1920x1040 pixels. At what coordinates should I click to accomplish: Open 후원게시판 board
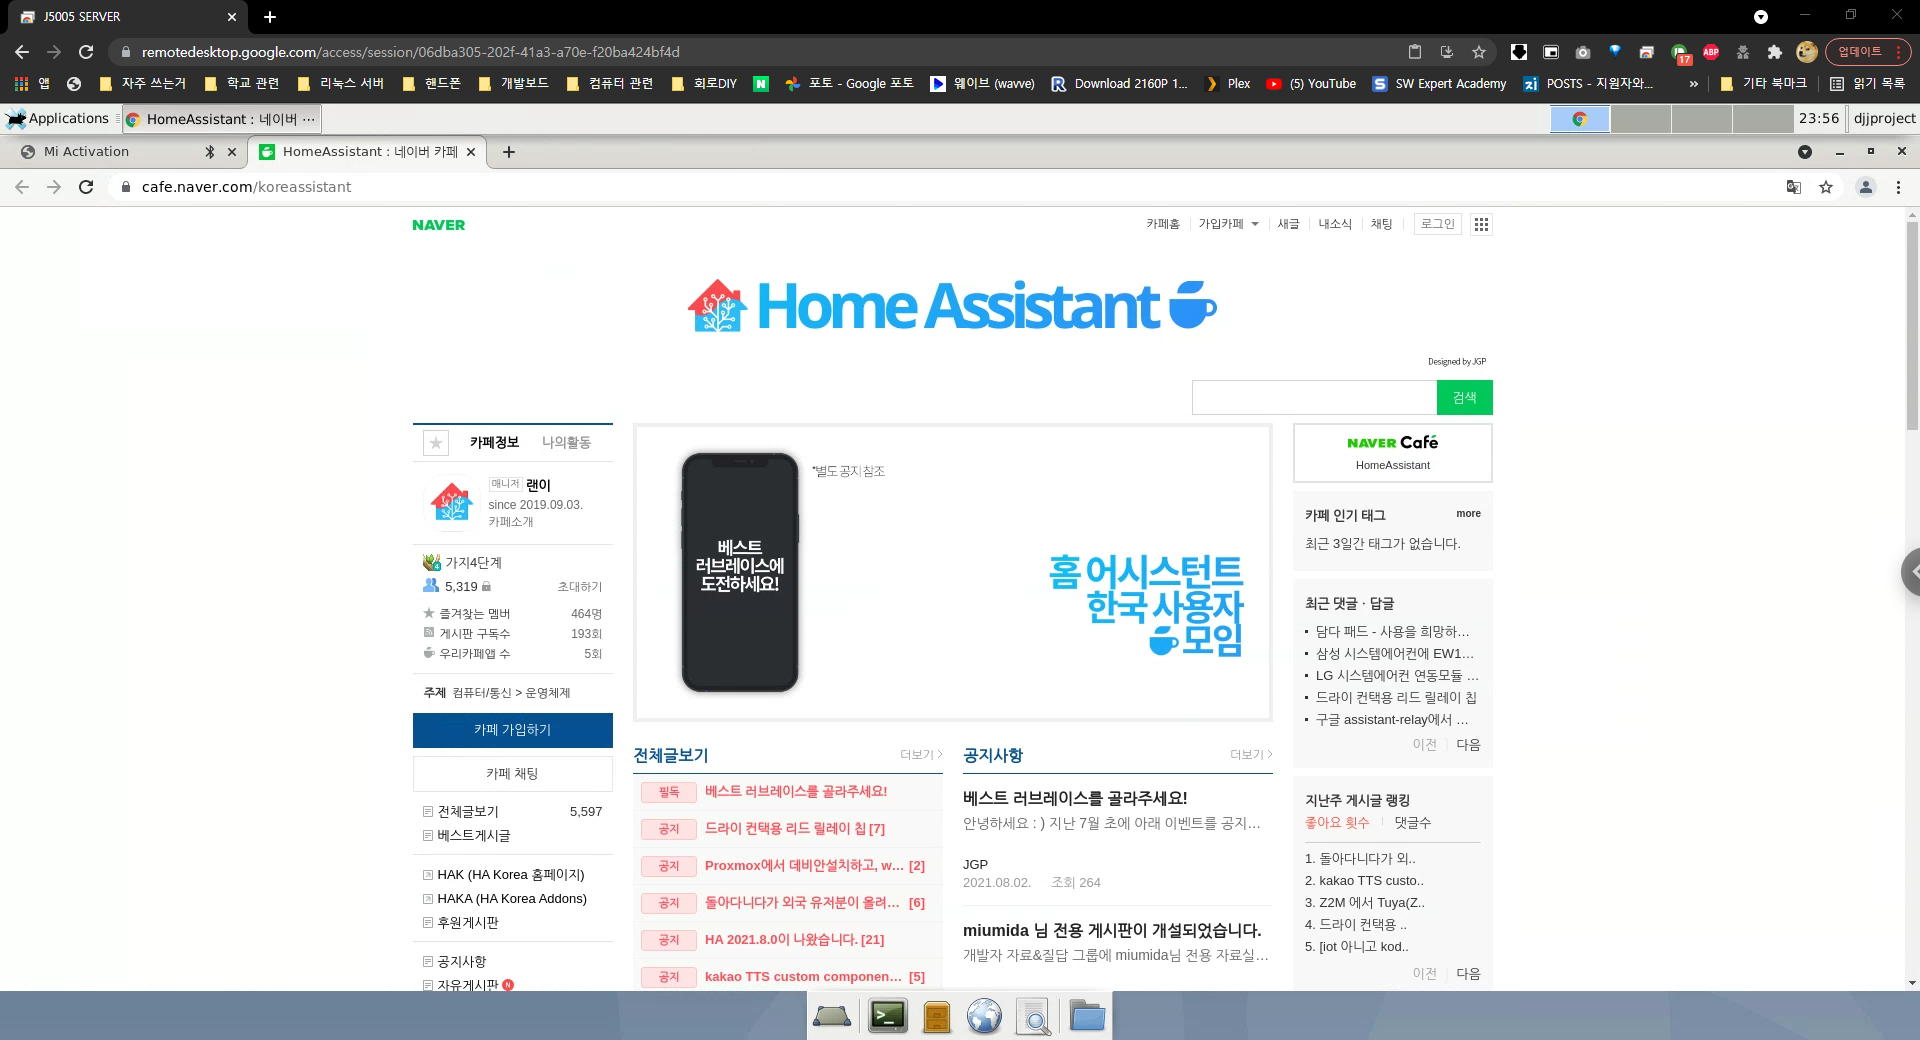pyautogui.click(x=467, y=922)
